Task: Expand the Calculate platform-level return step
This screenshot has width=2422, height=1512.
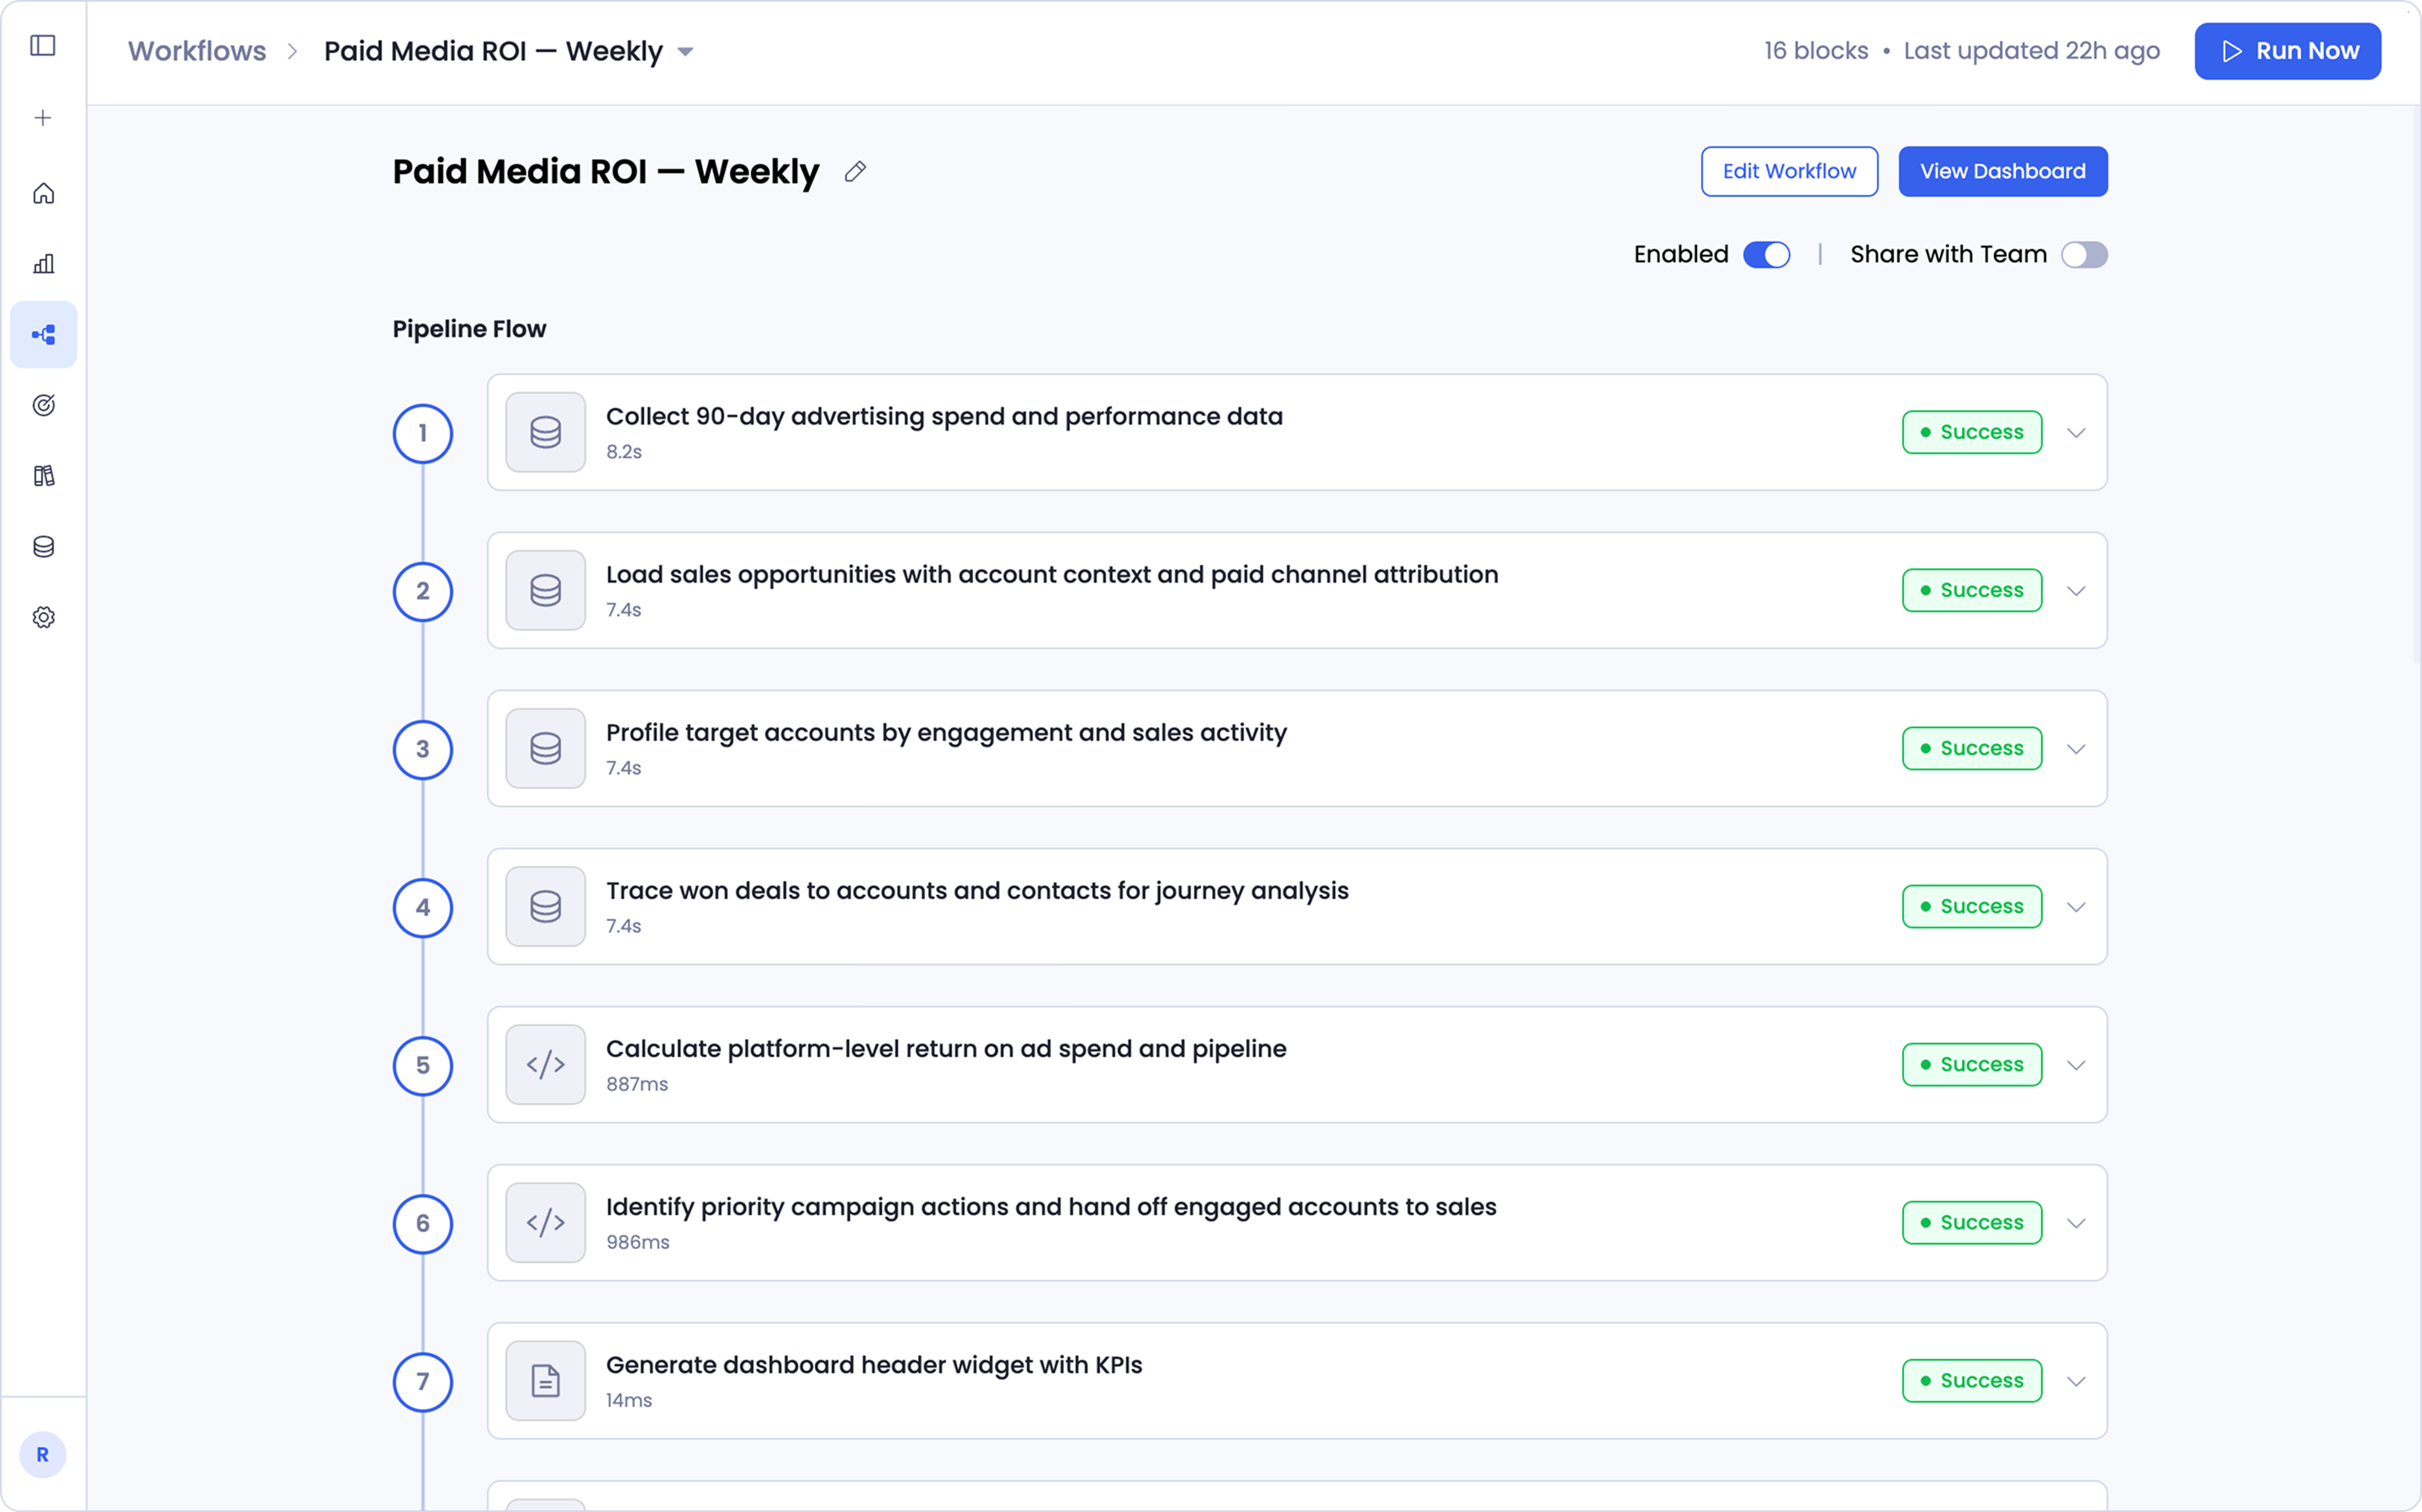Action: point(2076,1065)
